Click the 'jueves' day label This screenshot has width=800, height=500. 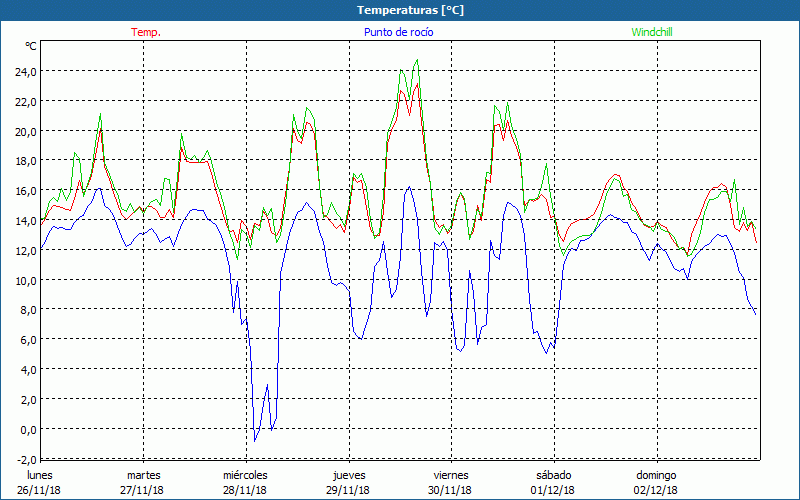tap(349, 476)
